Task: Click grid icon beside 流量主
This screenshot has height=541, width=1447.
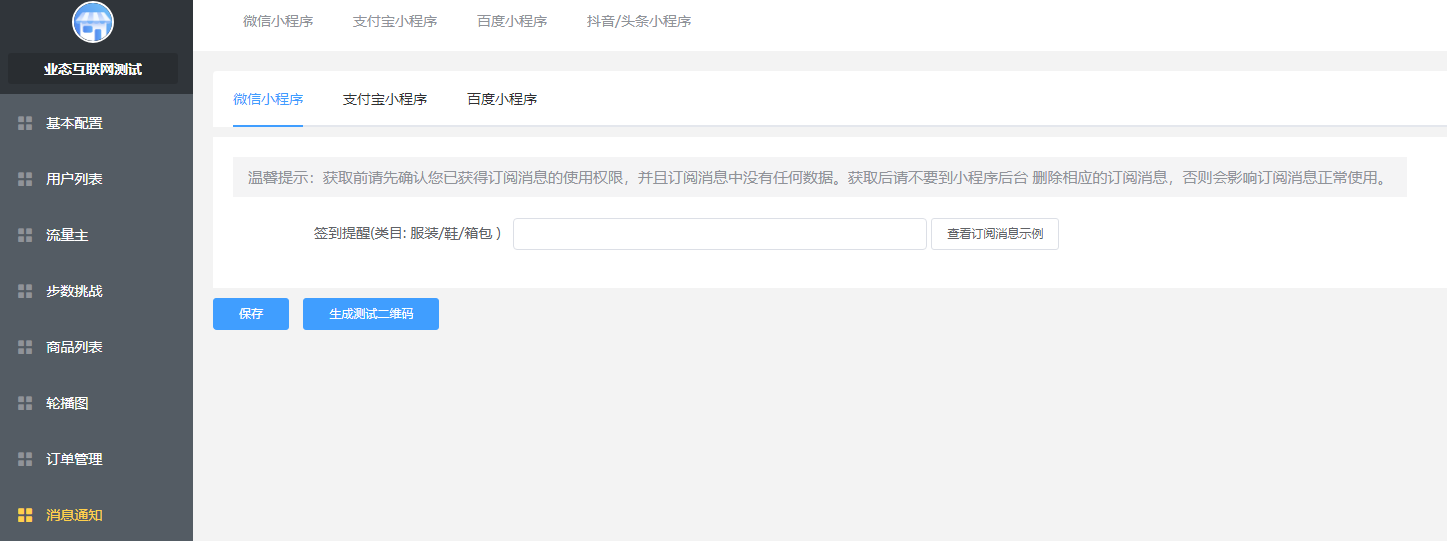Action: click(x=26, y=236)
